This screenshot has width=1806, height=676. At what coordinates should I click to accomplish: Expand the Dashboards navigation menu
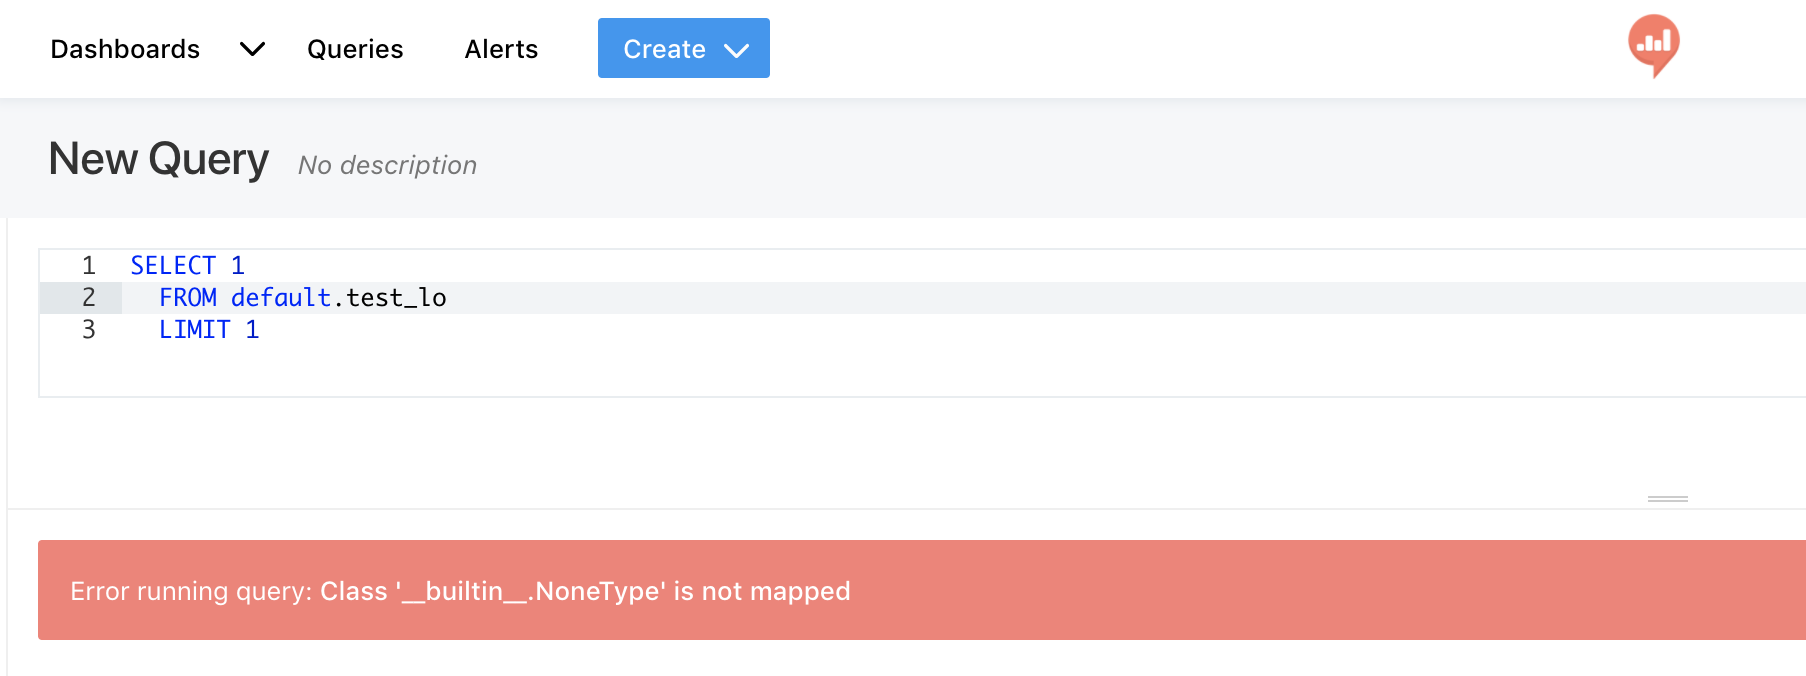click(x=125, y=48)
